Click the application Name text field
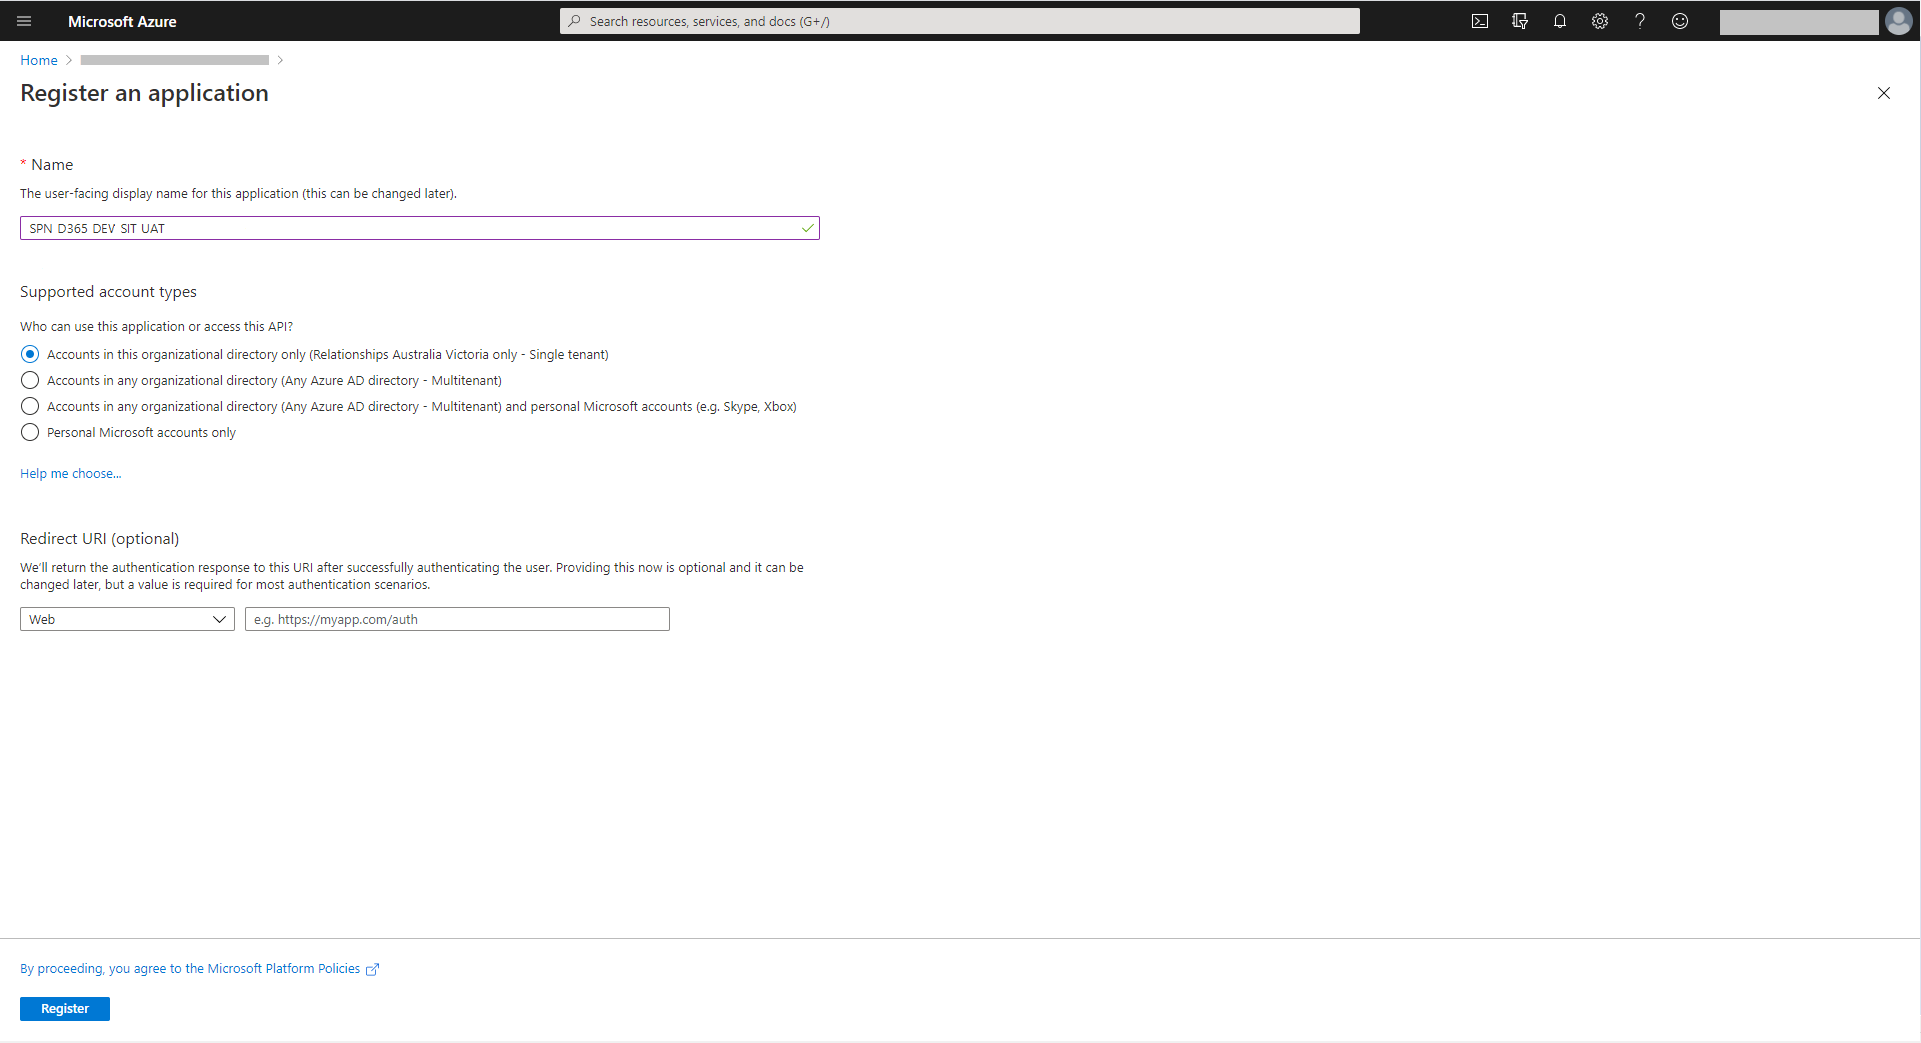 410,229
